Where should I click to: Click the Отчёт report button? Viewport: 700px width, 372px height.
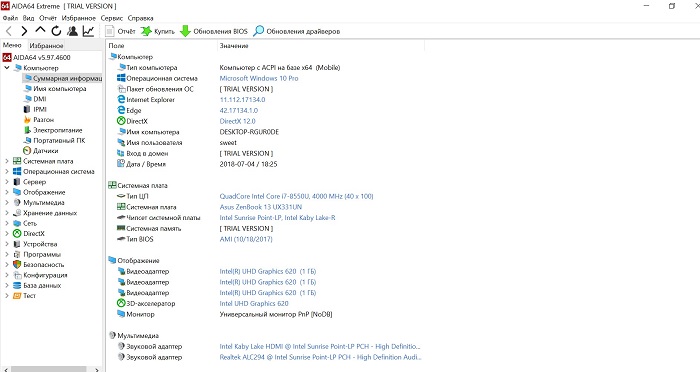click(120, 31)
